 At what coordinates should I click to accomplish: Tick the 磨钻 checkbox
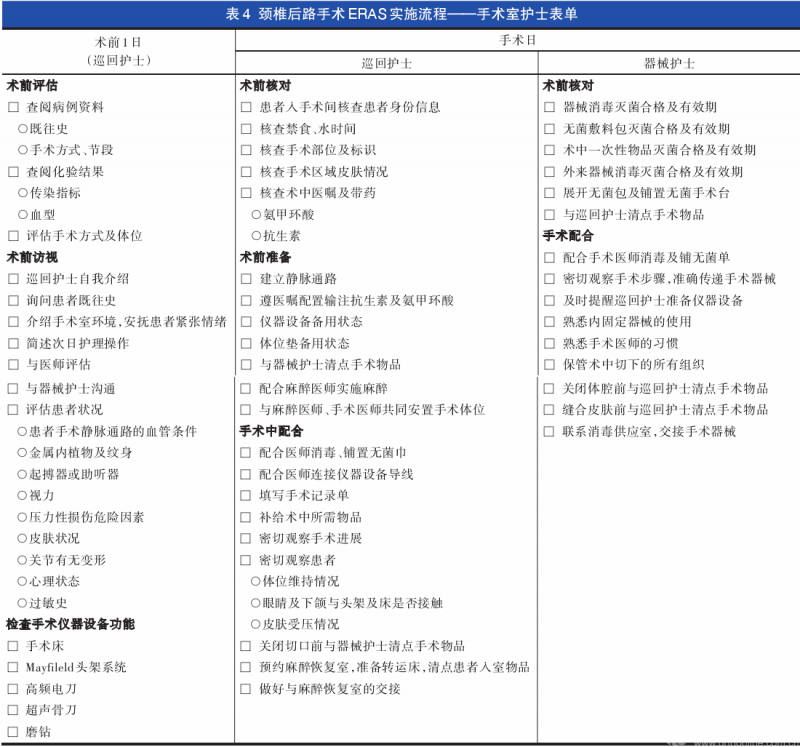pos(13,732)
